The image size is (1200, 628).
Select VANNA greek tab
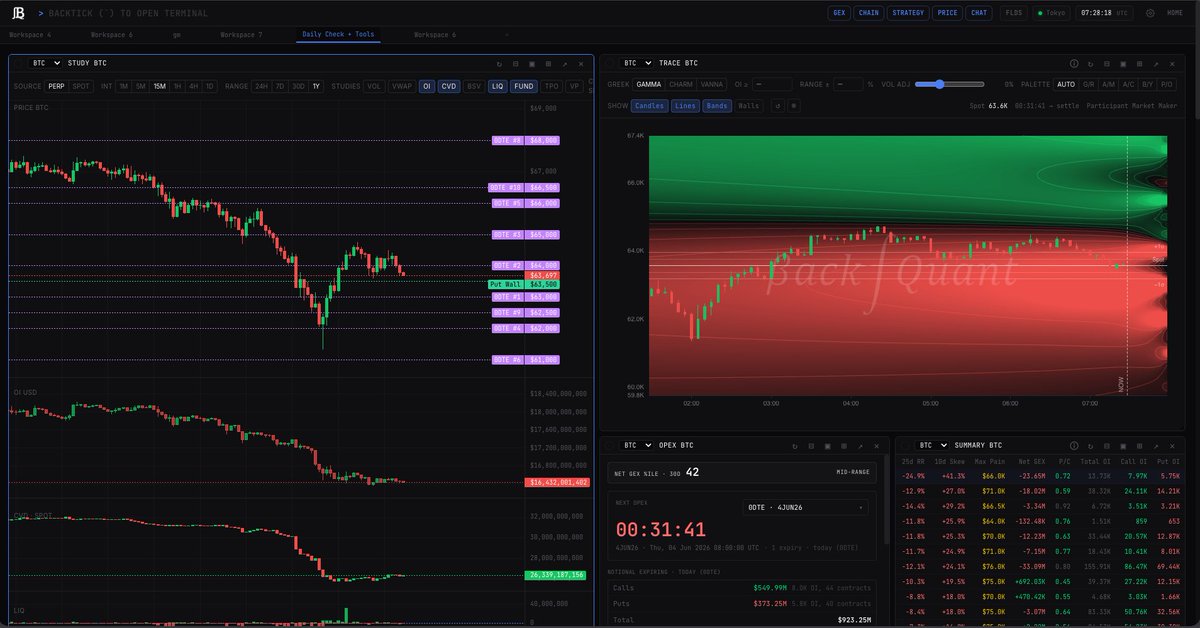(712, 85)
